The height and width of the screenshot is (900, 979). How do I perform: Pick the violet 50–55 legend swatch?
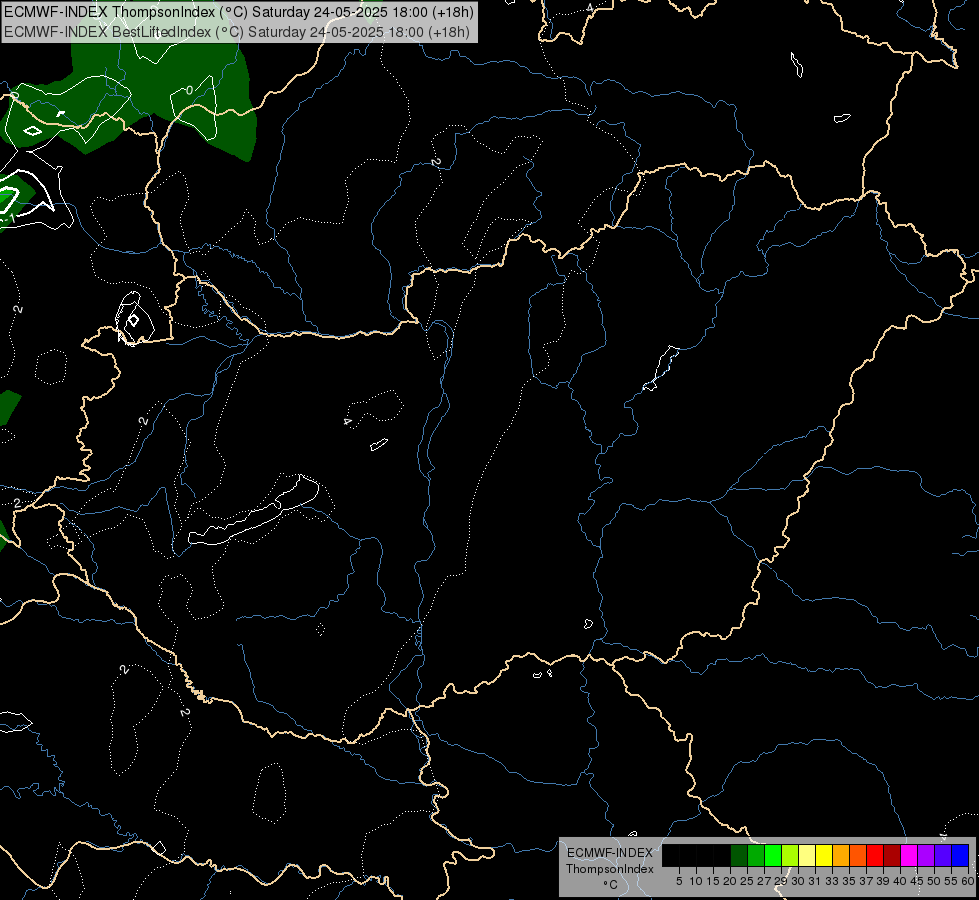click(x=943, y=856)
